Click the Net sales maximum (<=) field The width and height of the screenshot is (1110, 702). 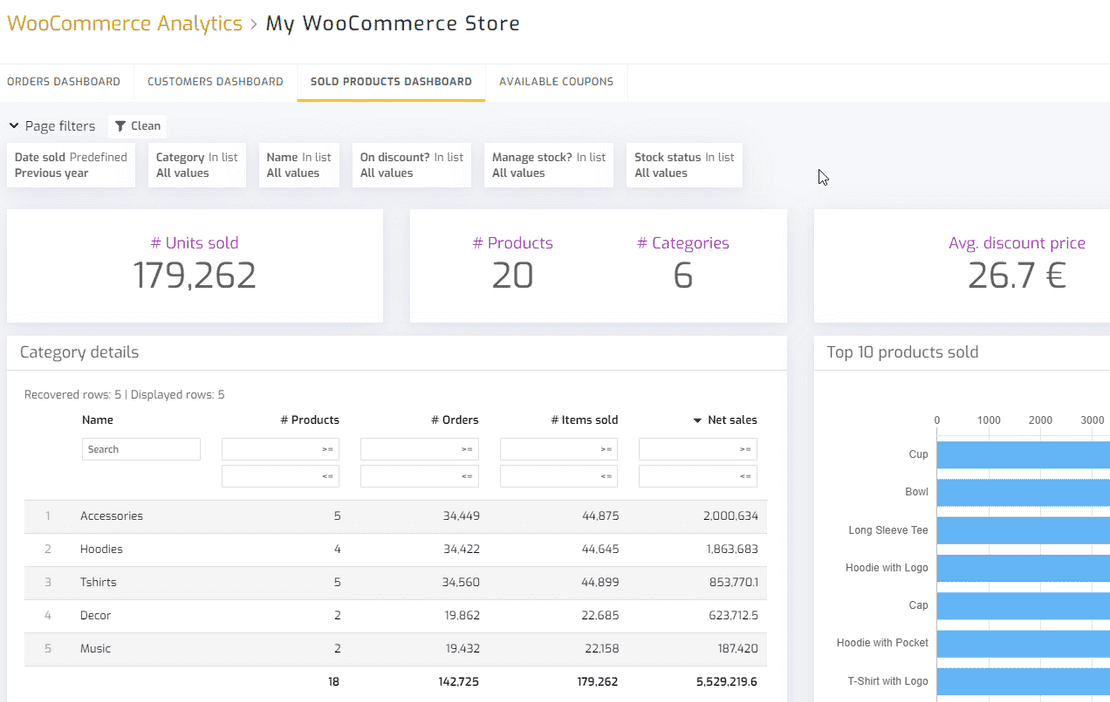point(698,476)
